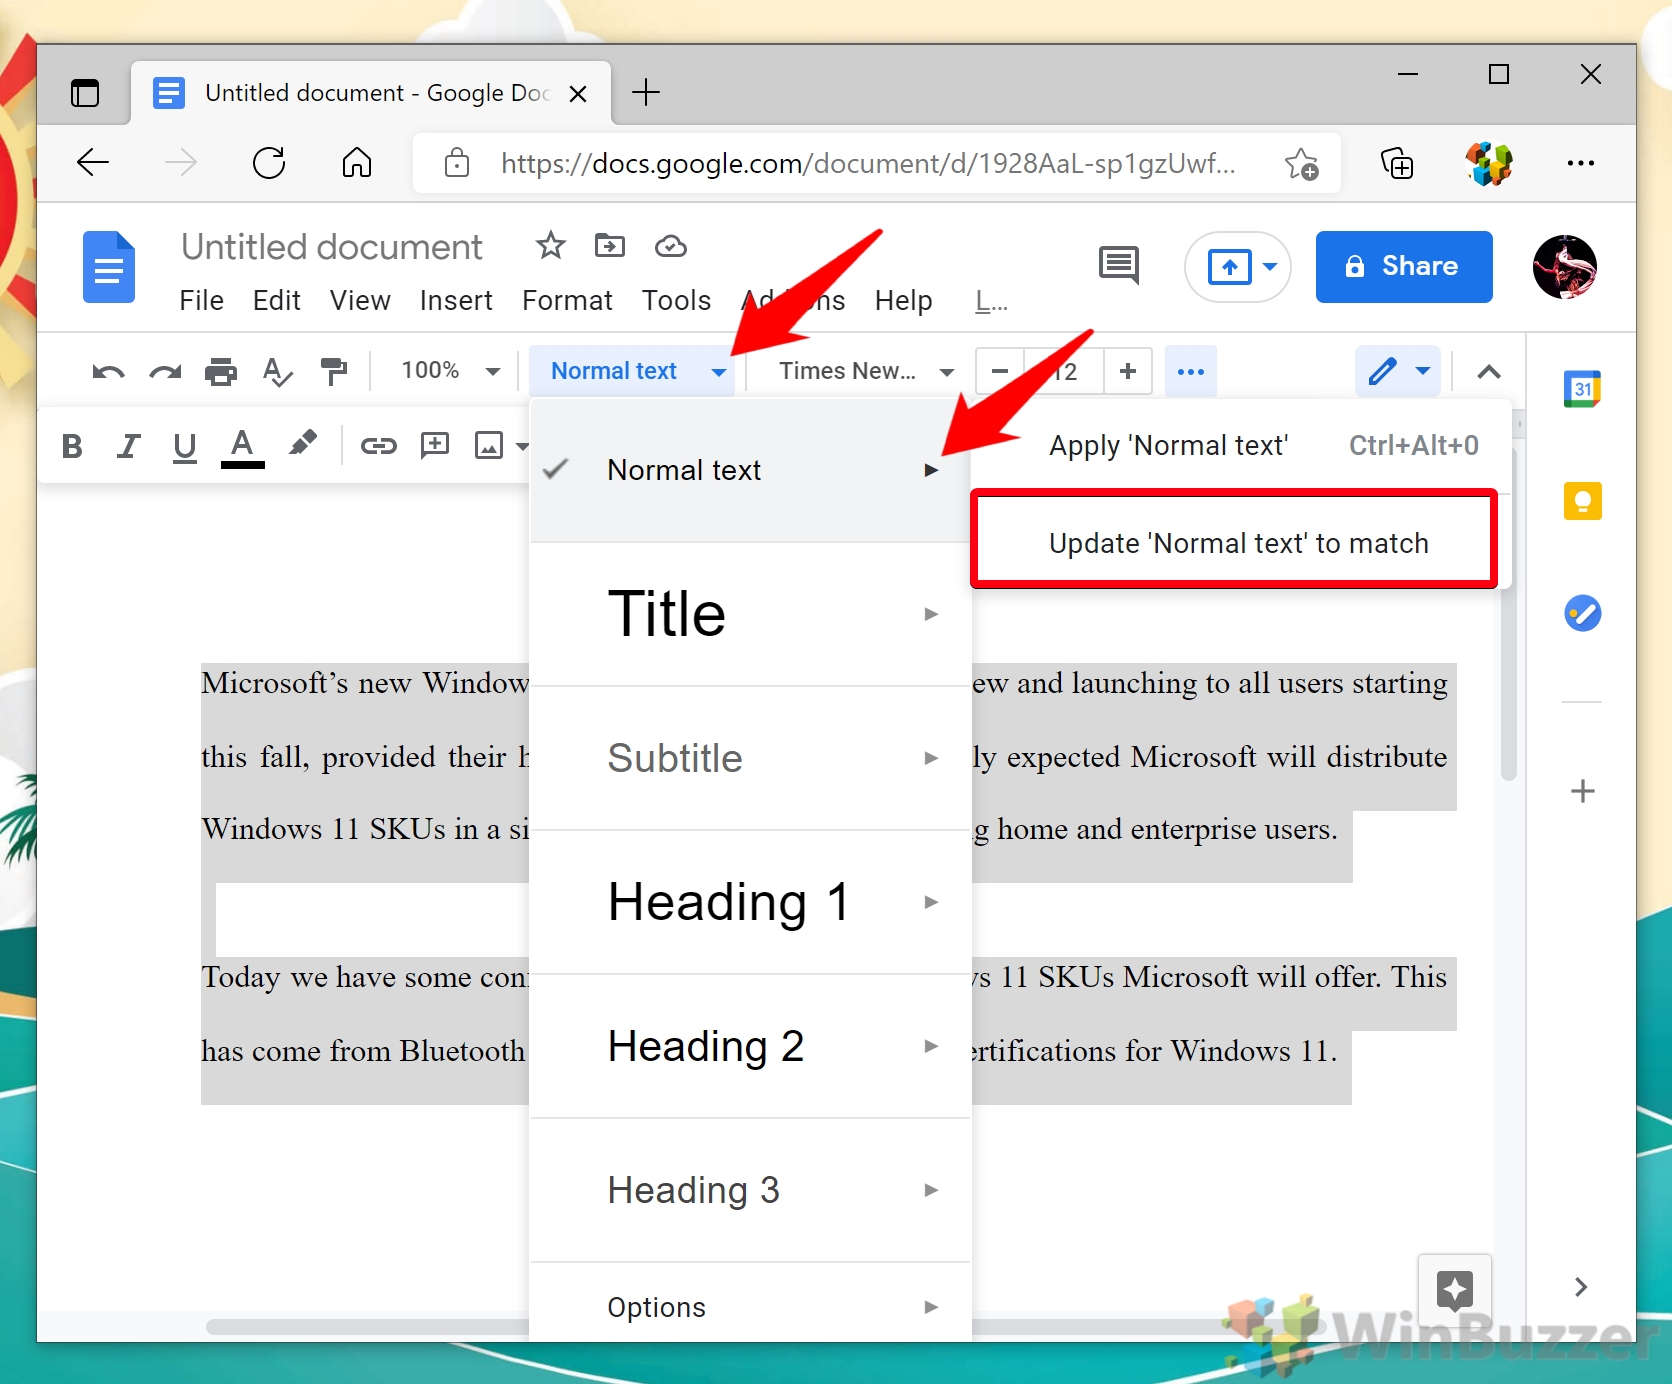Select the Paint format tool
Viewport: 1672px width, 1384px height.
coord(333,372)
